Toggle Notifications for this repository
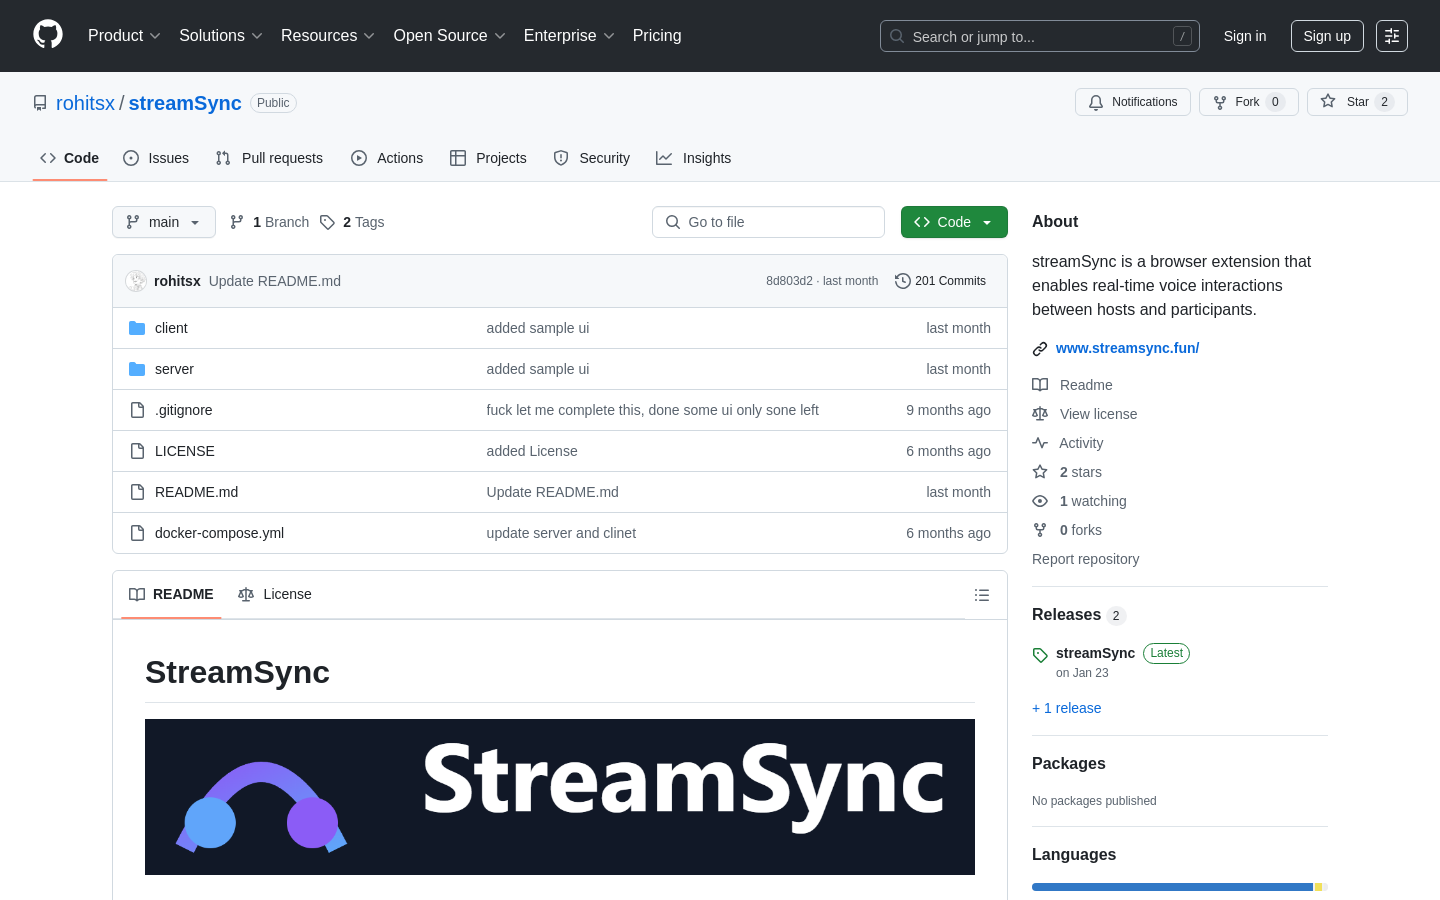 pos(1133,102)
